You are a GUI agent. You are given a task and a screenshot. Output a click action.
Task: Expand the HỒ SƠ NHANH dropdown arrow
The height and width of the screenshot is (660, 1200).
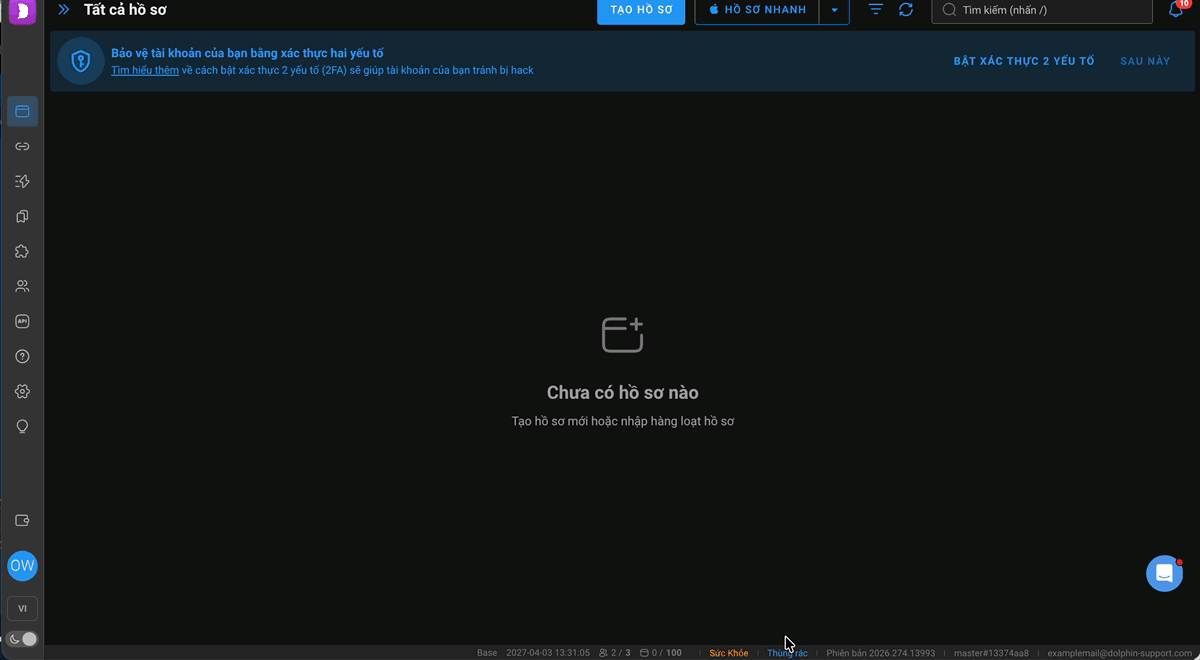coord(834,10)
